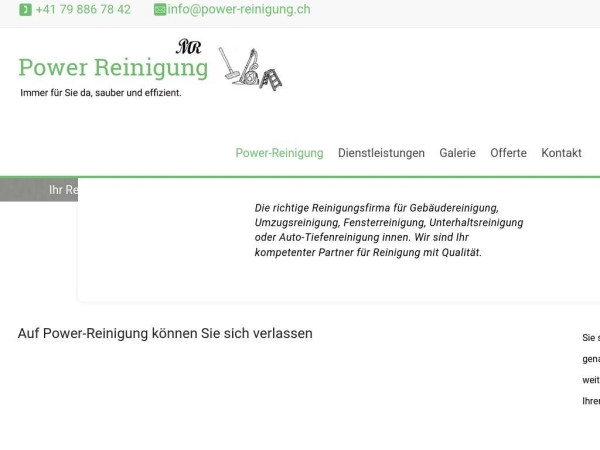600x450 pixels.
Task: Open the Power-Reinigung menu item
Action: pos(279,153)
